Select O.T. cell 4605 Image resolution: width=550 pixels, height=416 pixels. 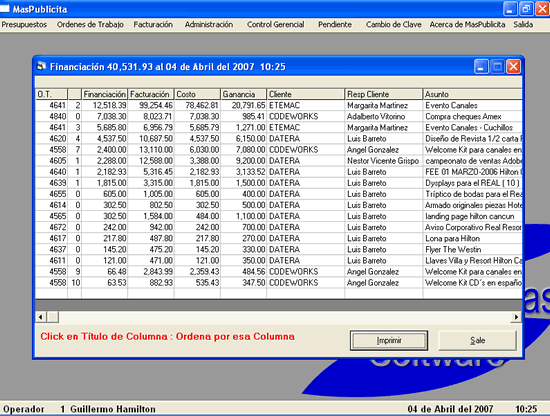click(x=51, y=161)
